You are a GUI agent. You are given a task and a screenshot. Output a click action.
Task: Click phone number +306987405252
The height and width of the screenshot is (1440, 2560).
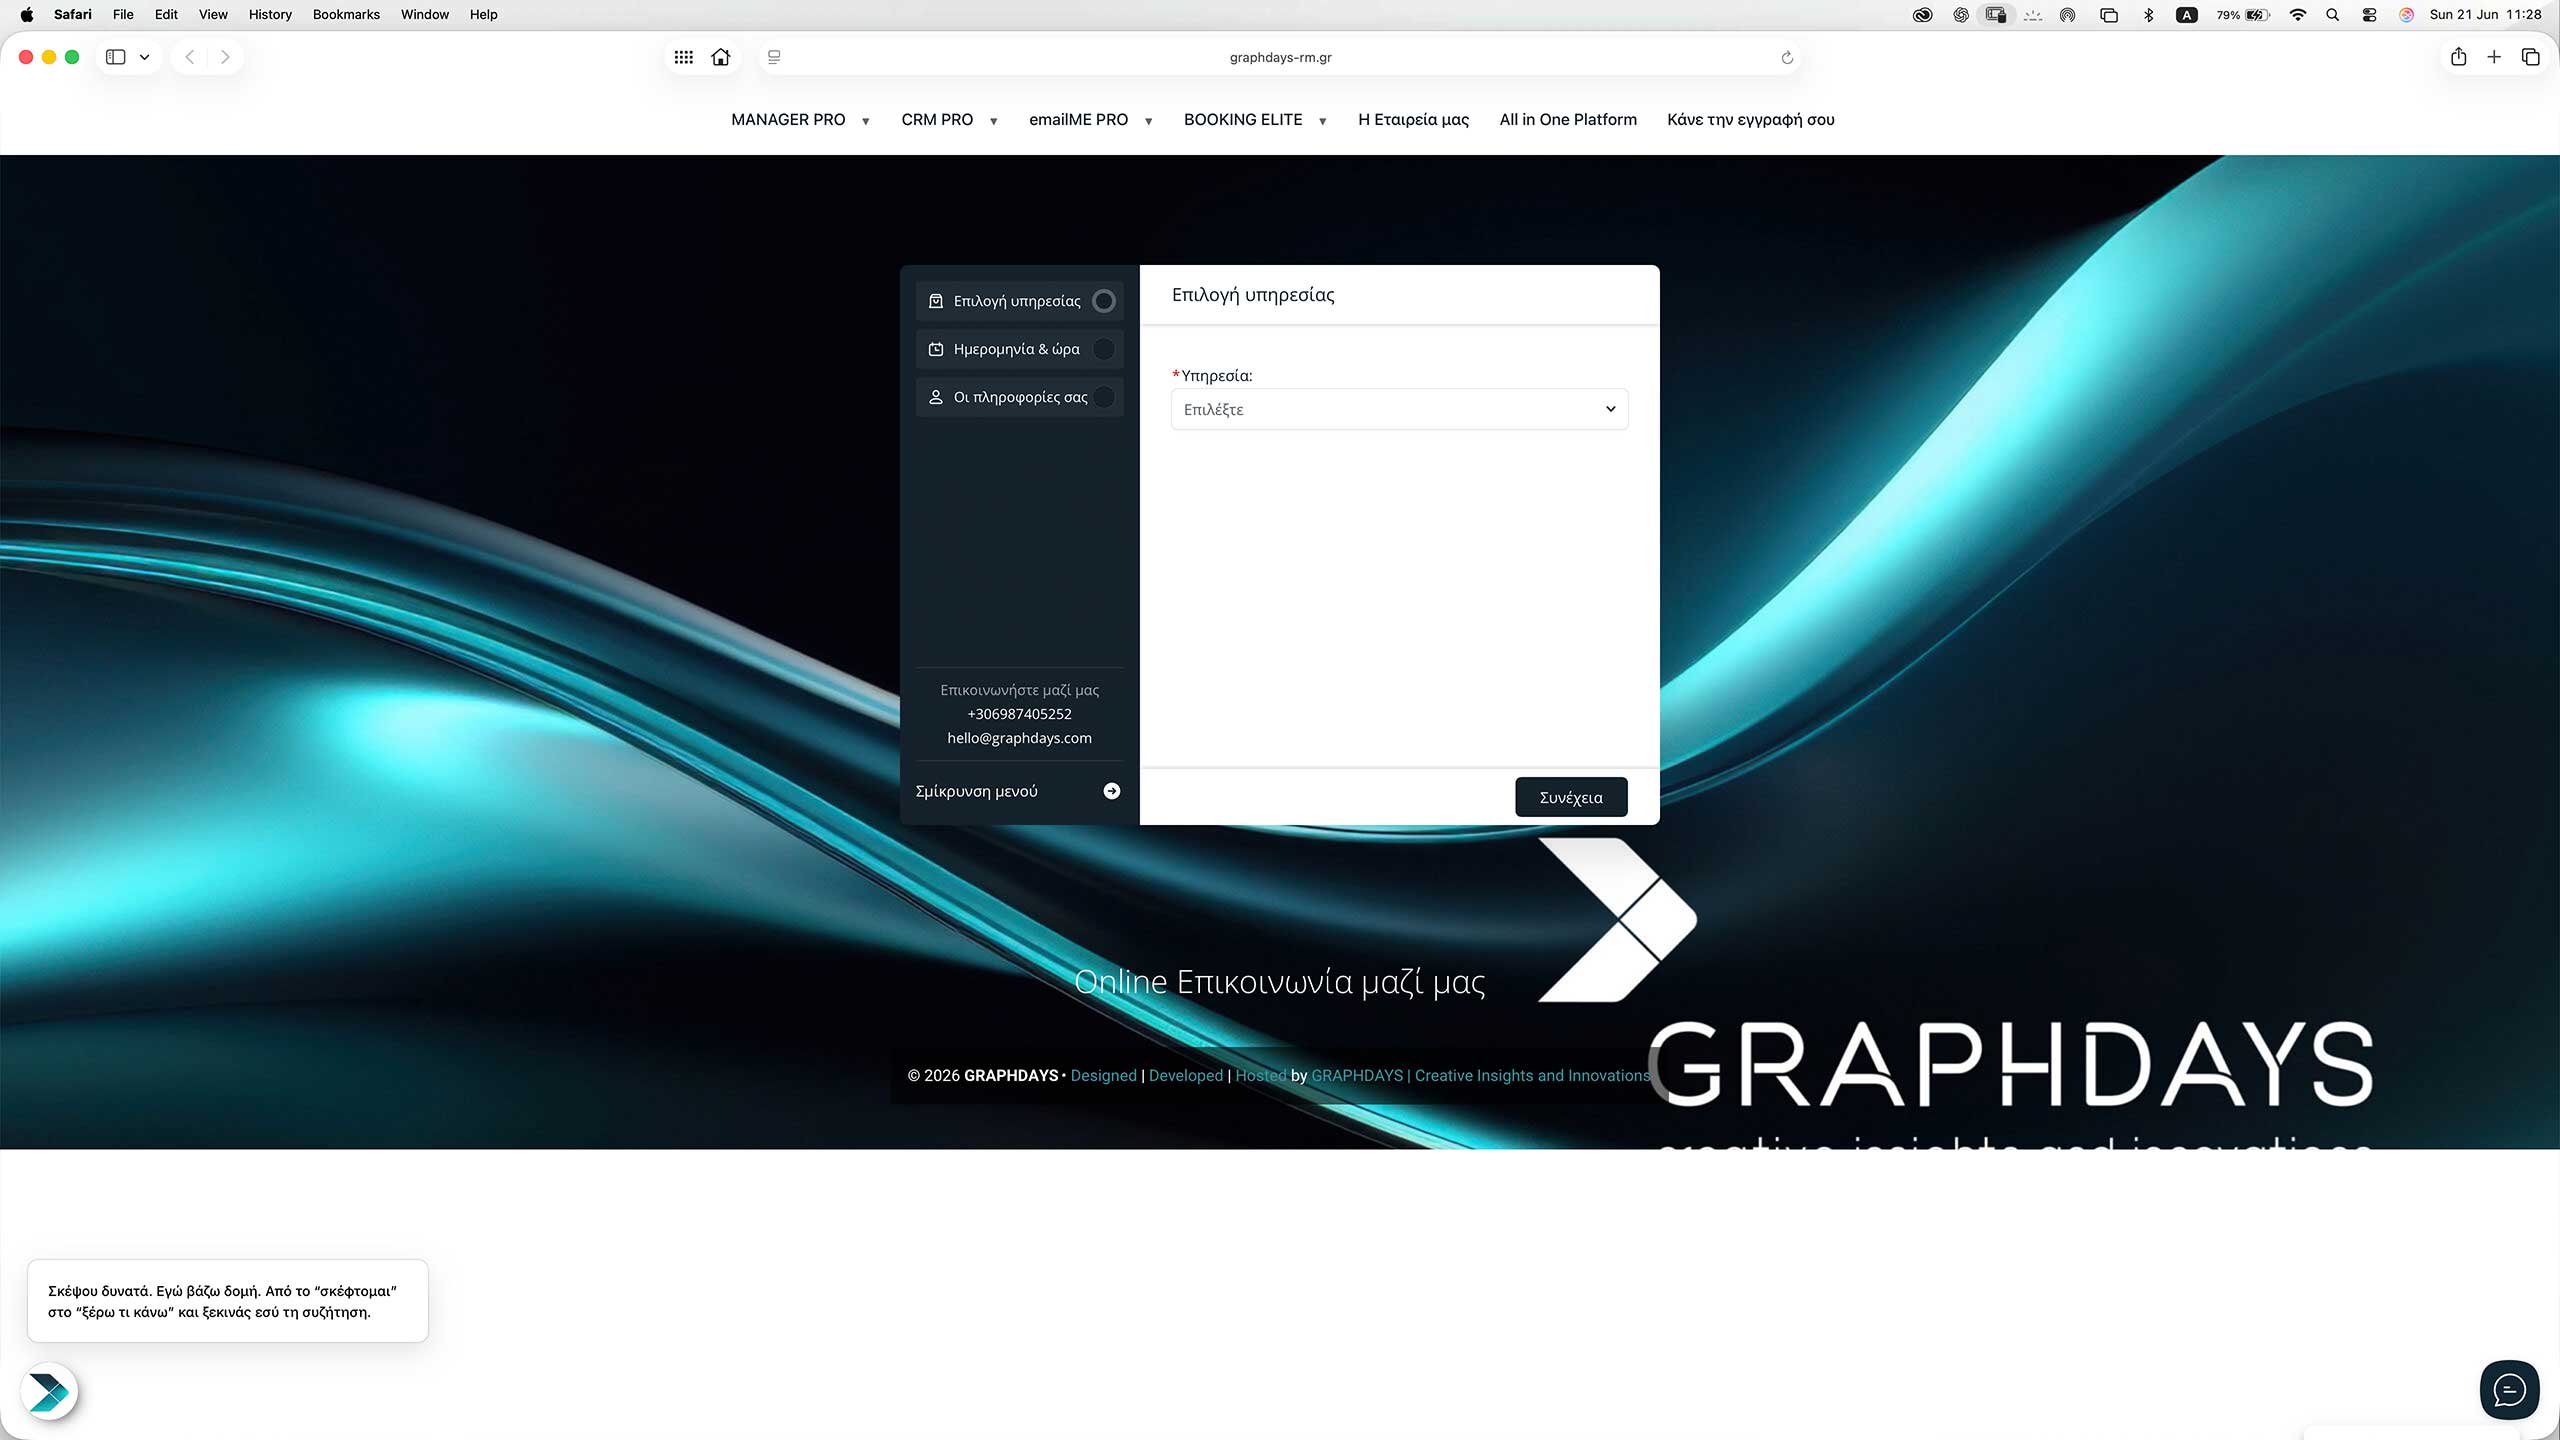click(1019, 714)
